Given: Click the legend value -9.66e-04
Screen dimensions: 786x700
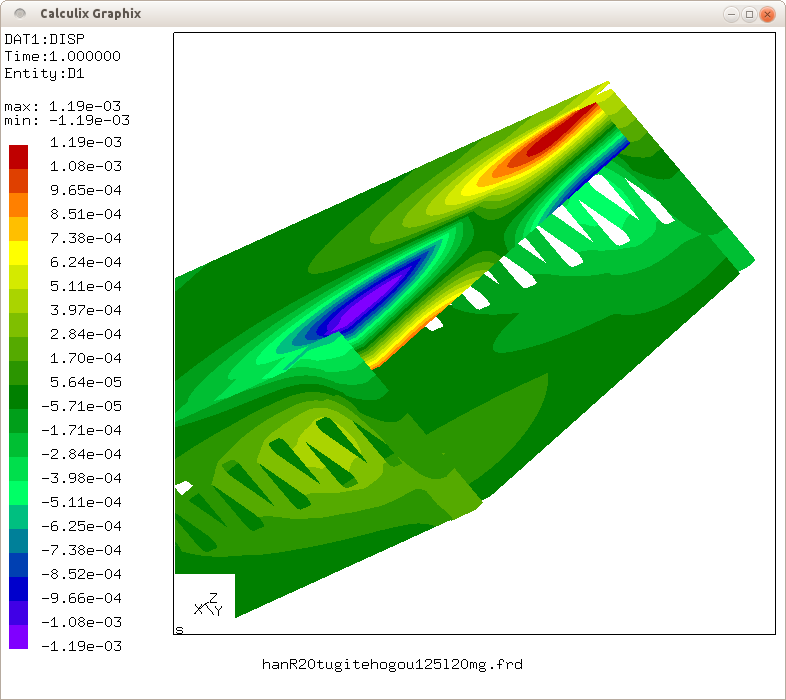Looking at the screenshot, I should pos(81,598).
